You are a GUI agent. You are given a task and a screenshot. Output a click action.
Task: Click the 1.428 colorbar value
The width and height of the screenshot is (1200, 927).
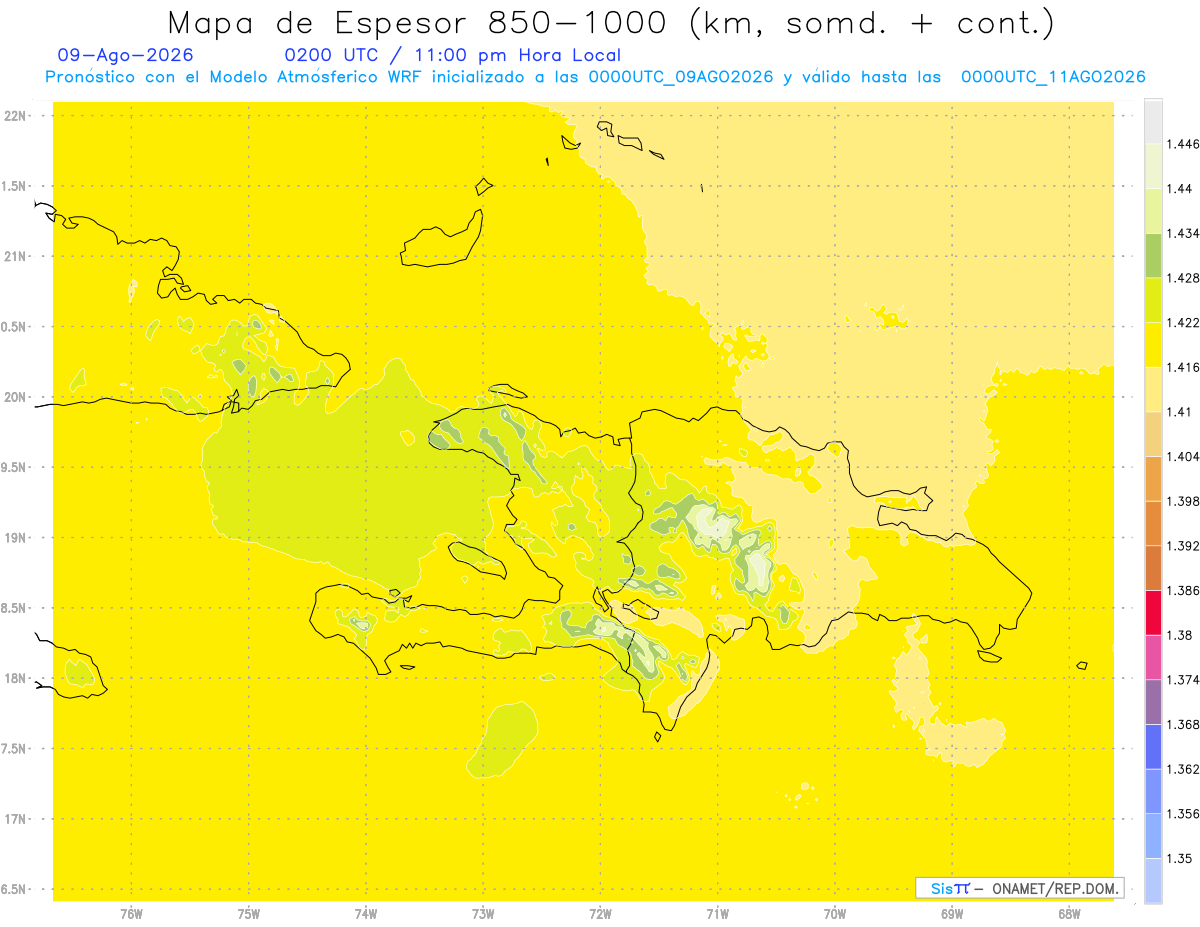coord(1182,278)
